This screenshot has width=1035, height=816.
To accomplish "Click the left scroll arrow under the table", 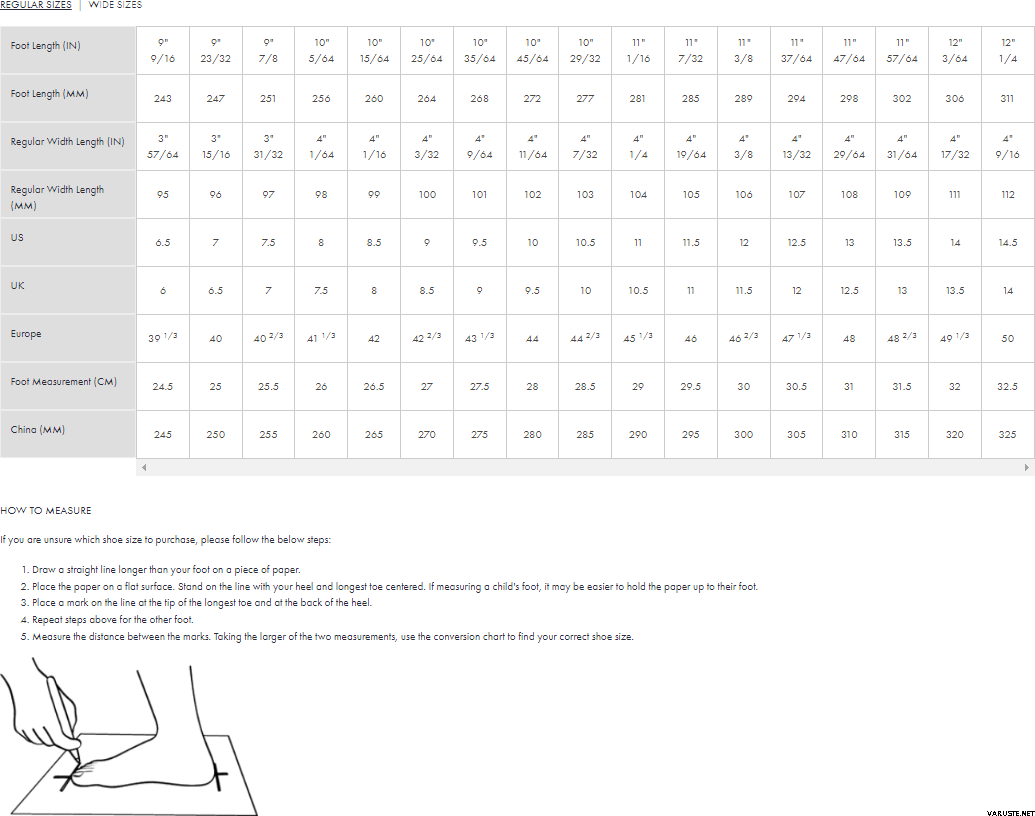I will (144, 467).
